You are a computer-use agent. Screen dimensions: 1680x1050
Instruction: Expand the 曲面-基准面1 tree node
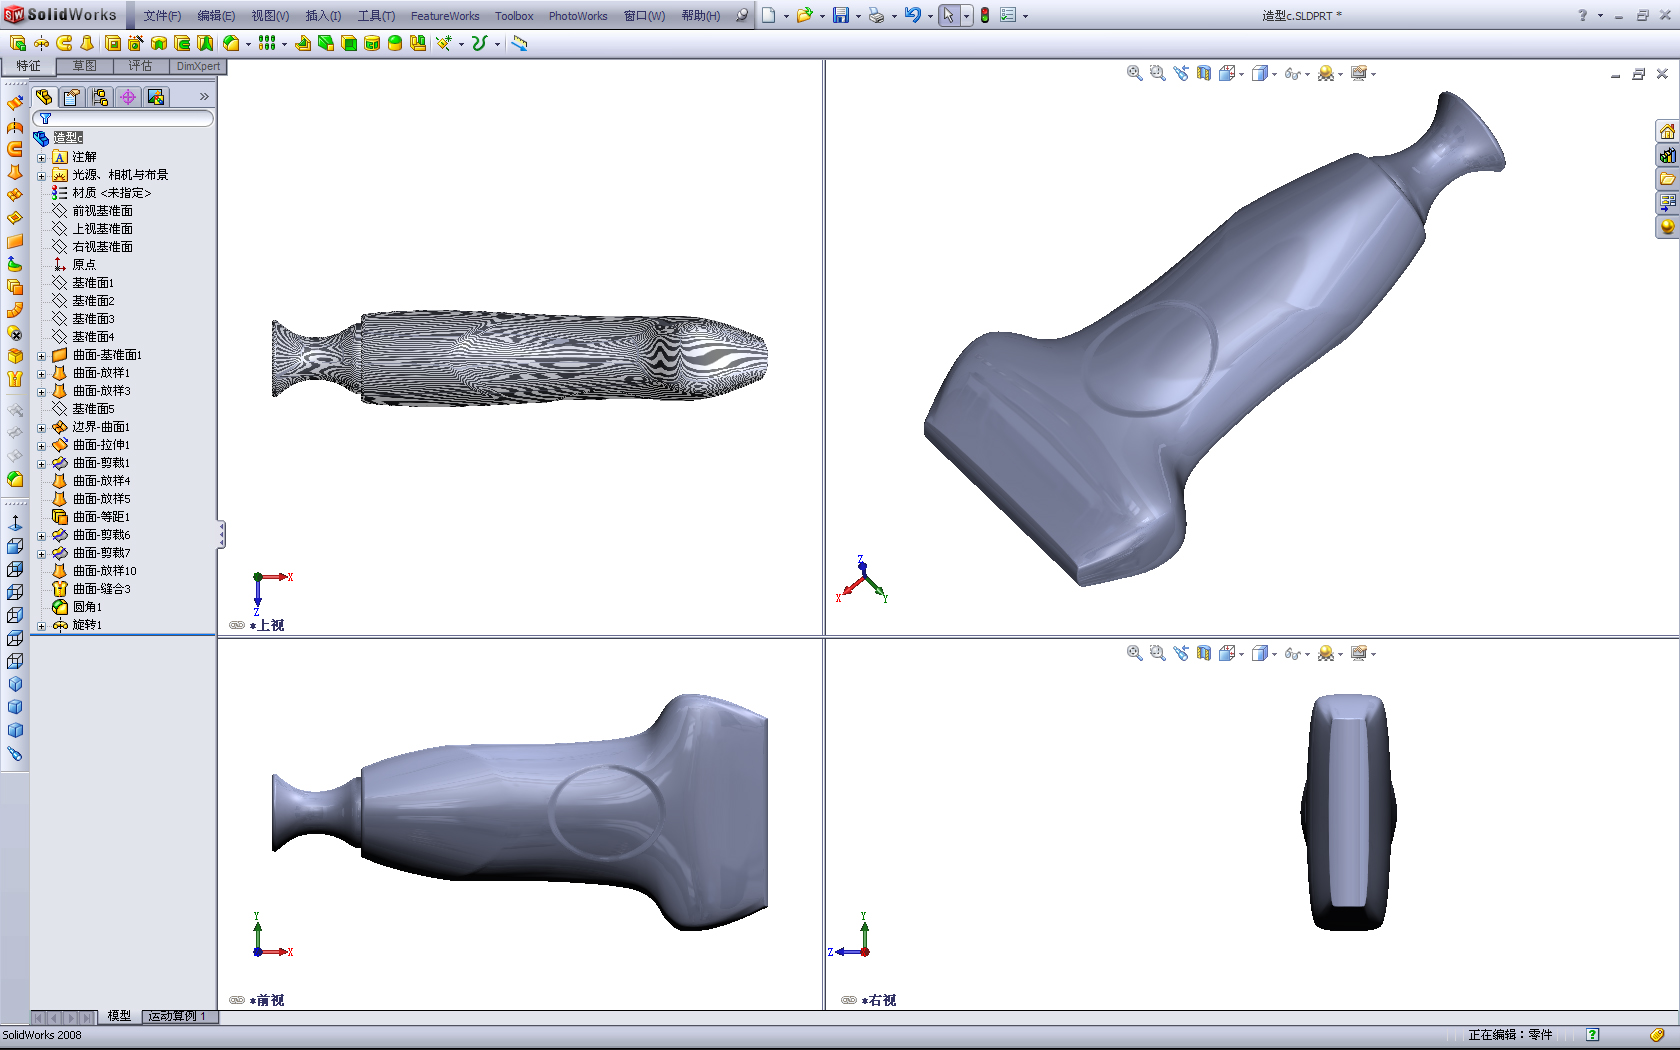pos(41,356)
